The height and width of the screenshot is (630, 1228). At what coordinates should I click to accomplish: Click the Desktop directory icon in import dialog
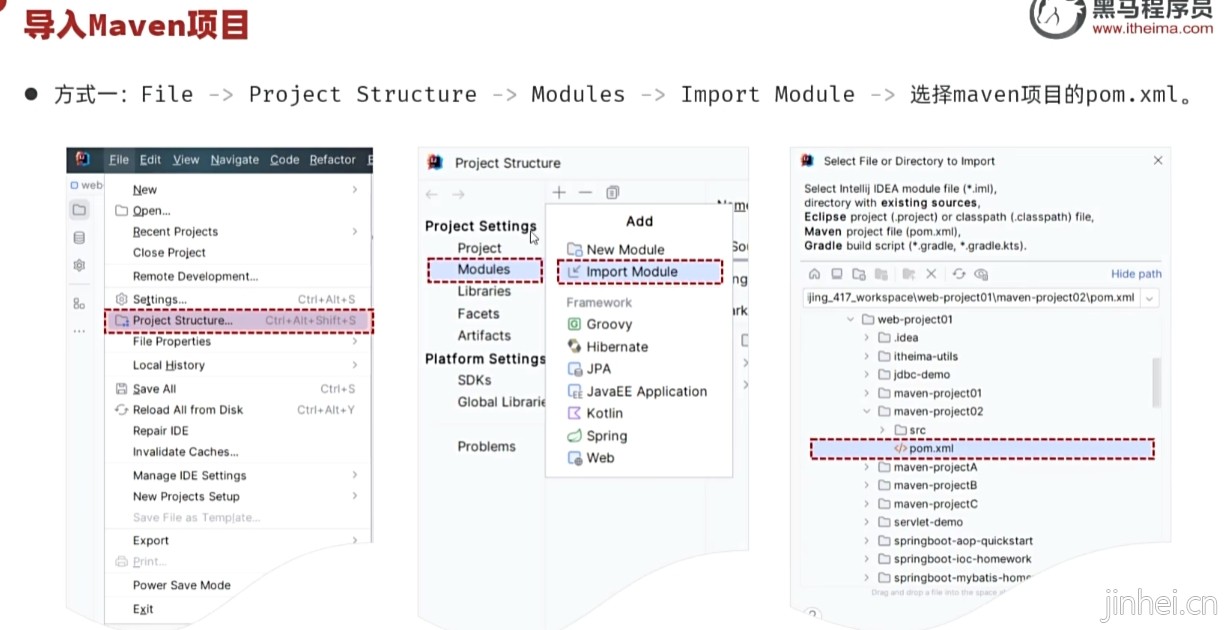point(837,274)
